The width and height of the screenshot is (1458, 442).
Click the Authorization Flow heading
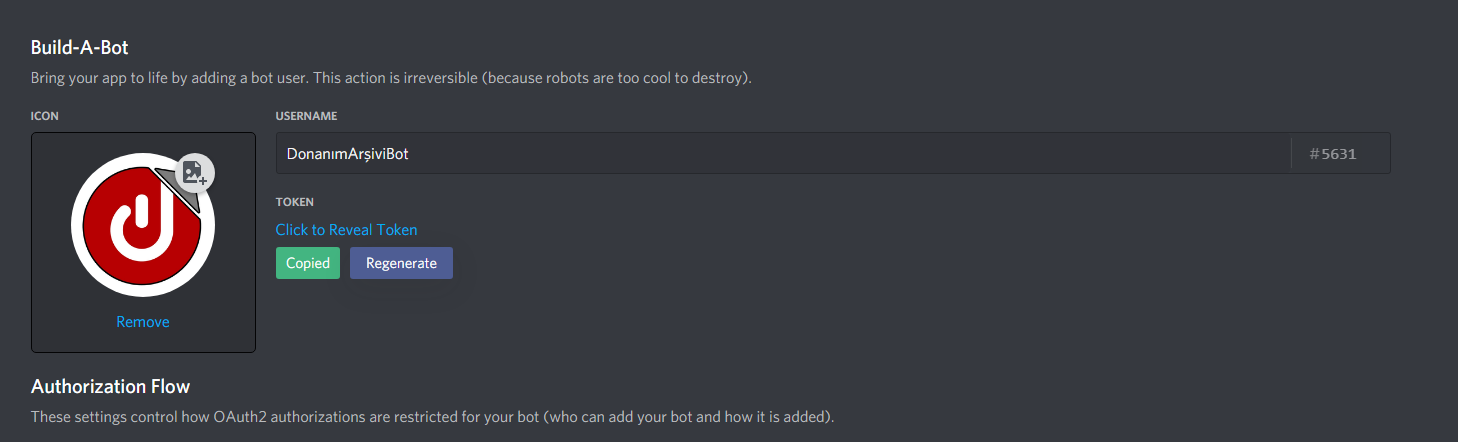click(x=110, y=386)
